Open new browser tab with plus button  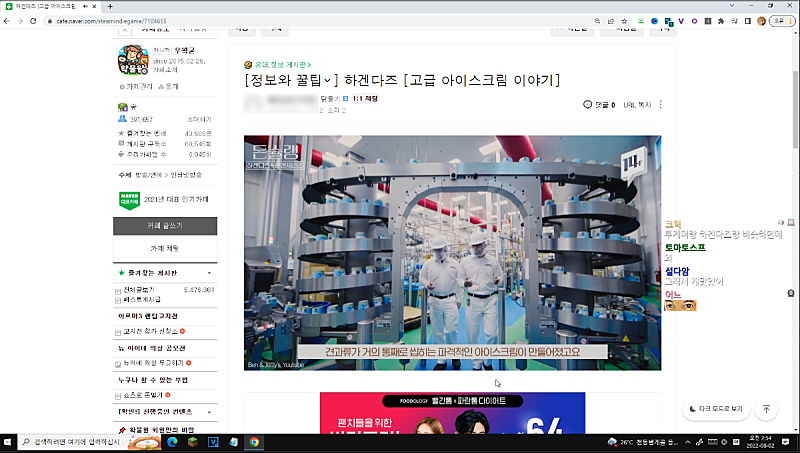pyautogui.click(x=110, y=6)
